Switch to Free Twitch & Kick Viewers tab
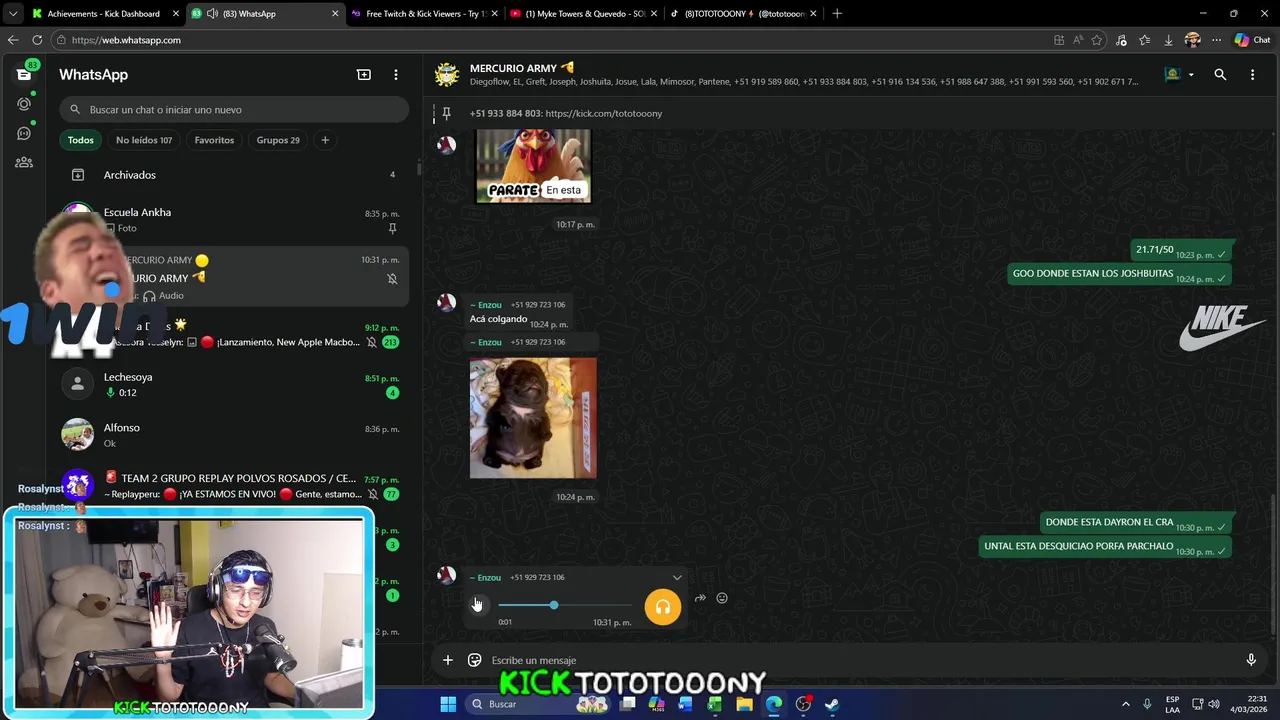This screenshot has width=1280, height=720. 425,14
